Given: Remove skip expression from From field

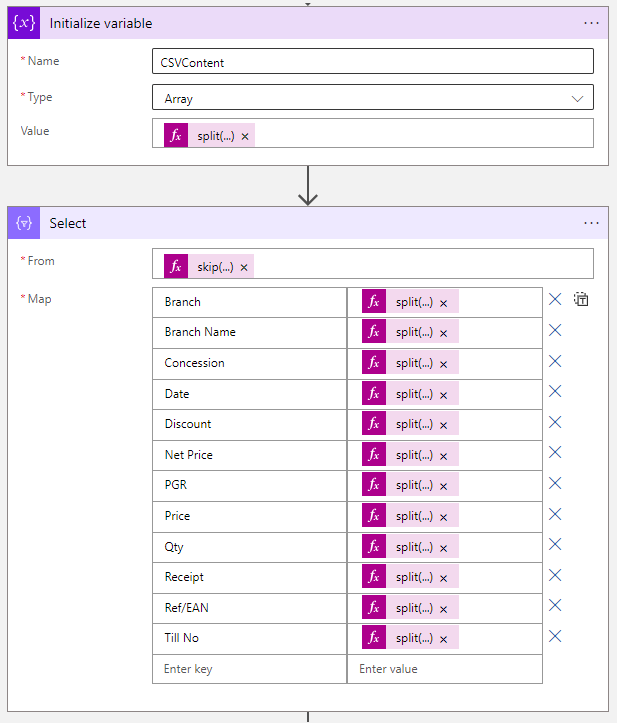Looking at the screenshot, I should point(244,267).
